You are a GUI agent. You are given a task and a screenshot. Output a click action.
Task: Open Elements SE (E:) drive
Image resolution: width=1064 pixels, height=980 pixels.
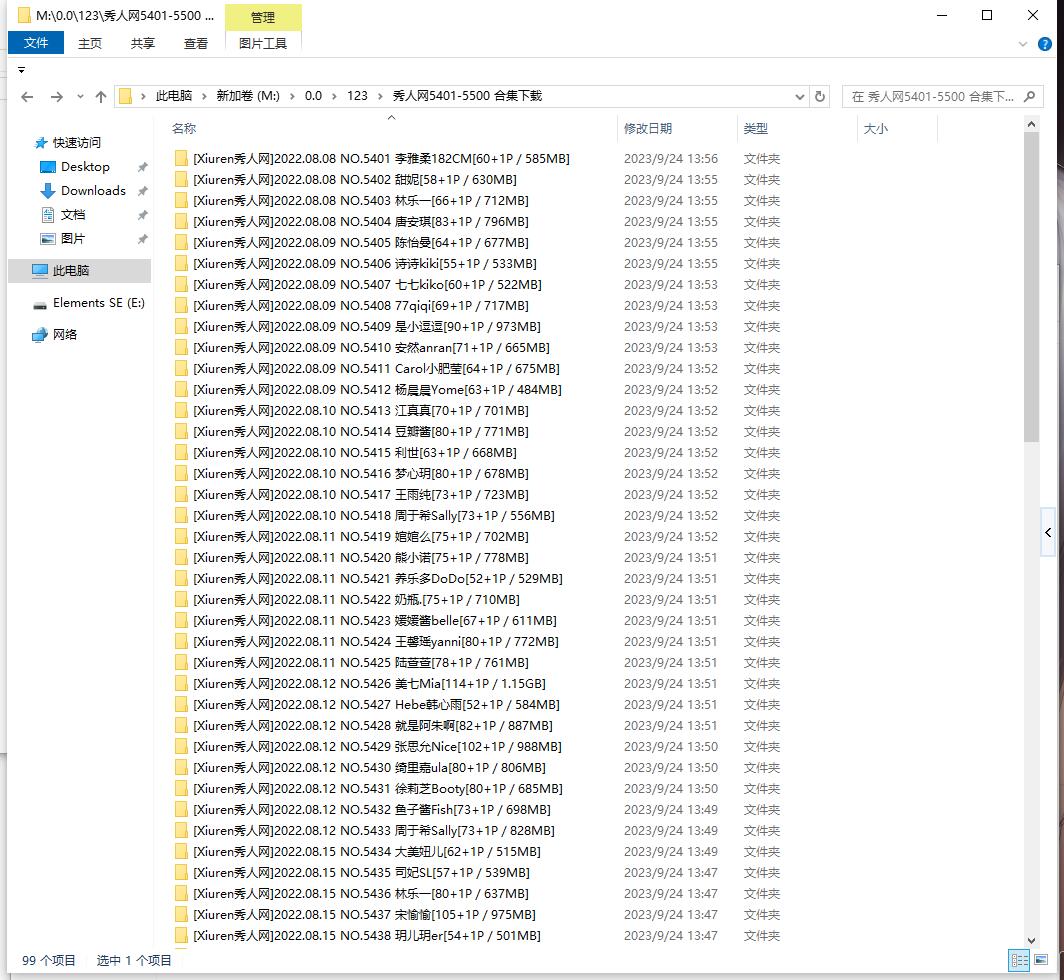[x=98, y=303]
